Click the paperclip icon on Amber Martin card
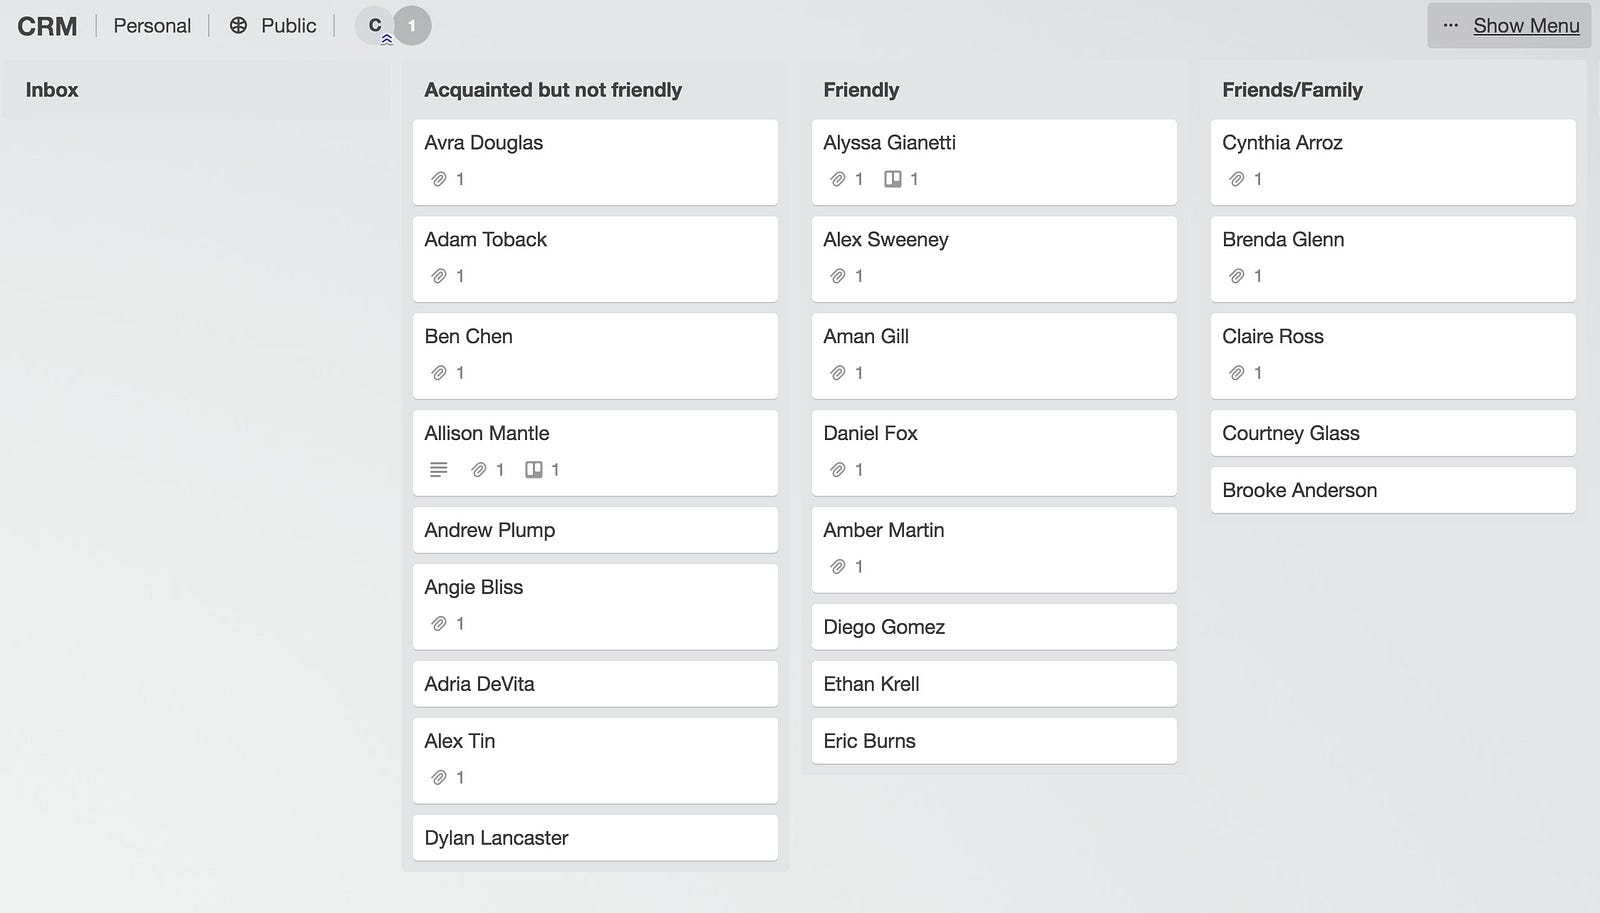 pyautogui.click(x=838, y=566)
